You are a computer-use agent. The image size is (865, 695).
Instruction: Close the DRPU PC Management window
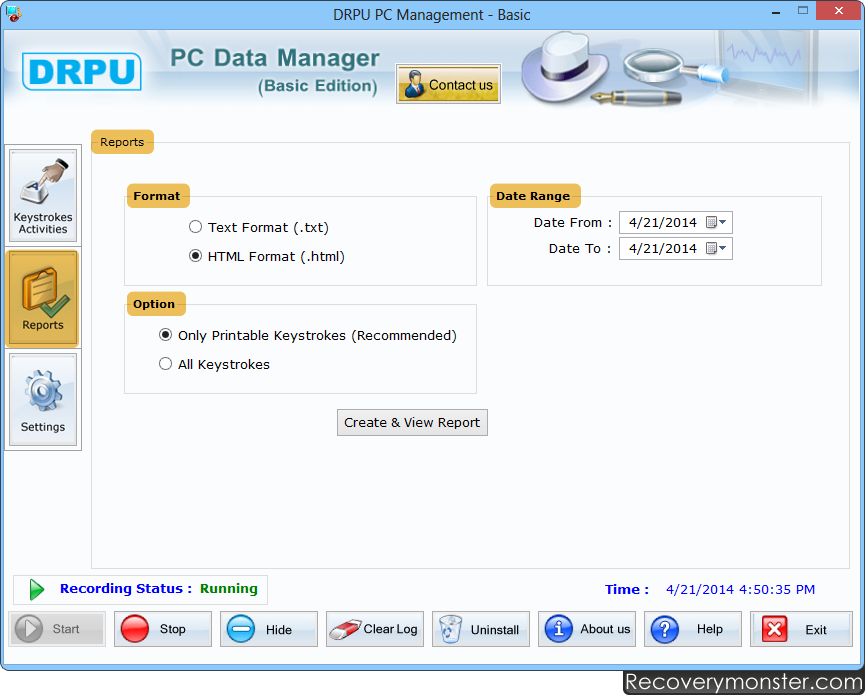click(838, 10)
